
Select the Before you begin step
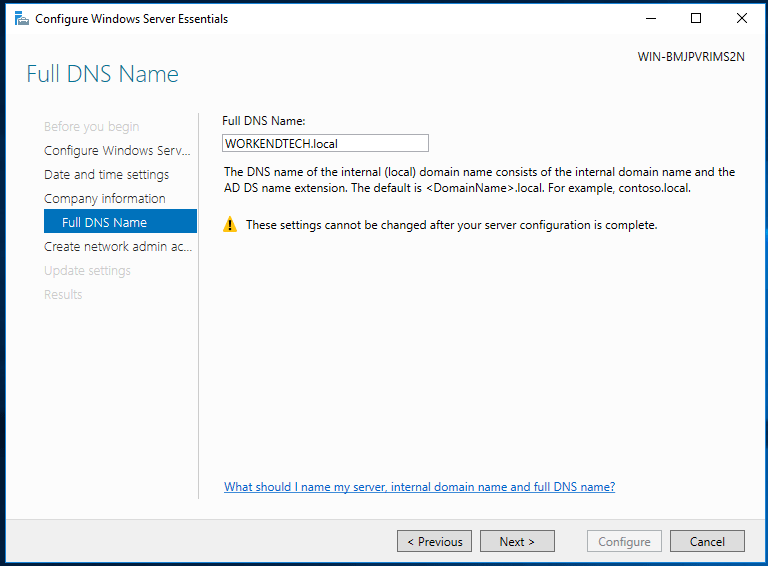[92, 126]
